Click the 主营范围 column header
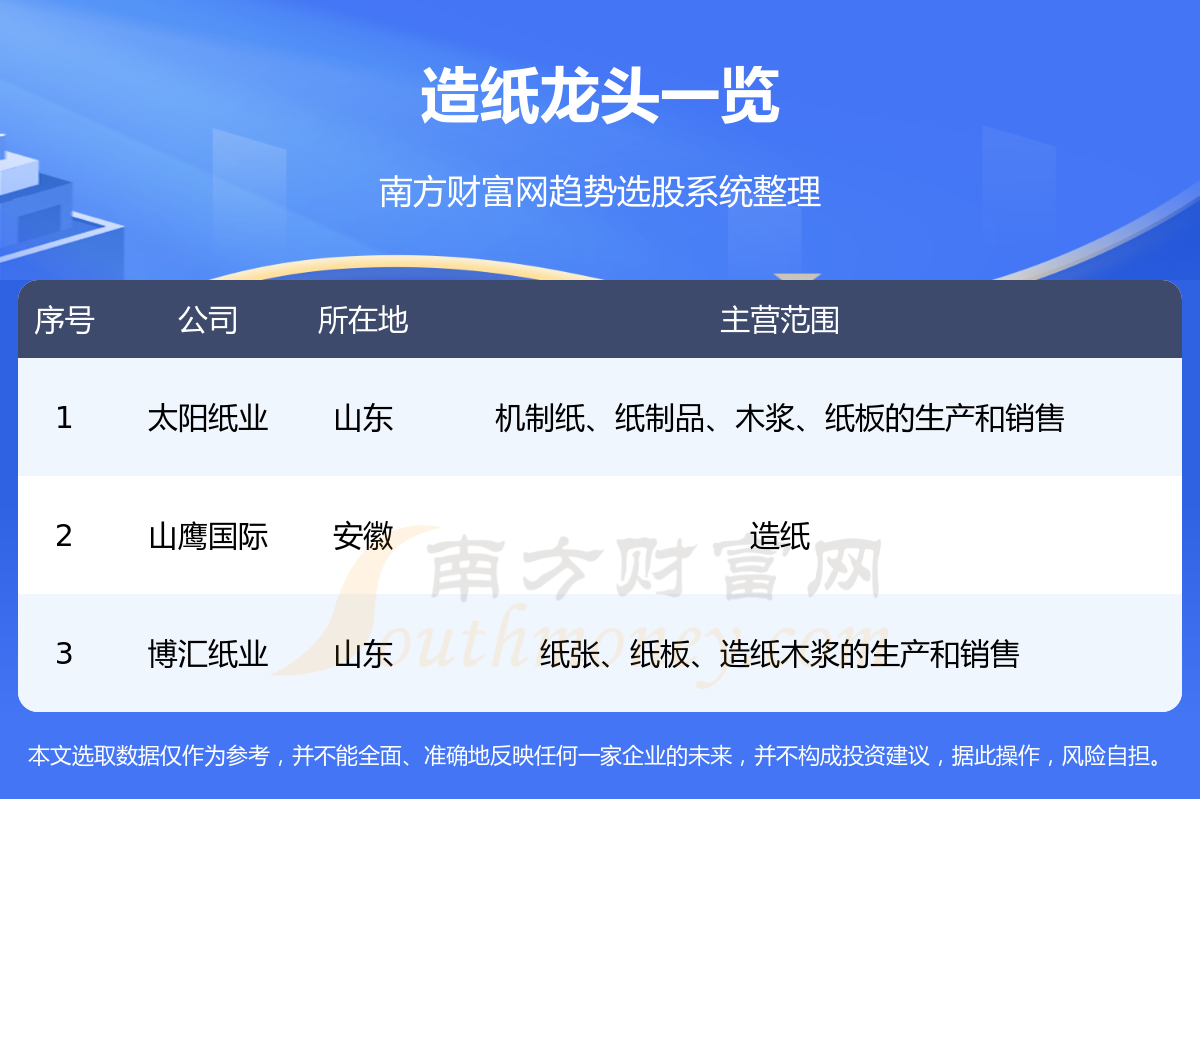 pos(780,320)
